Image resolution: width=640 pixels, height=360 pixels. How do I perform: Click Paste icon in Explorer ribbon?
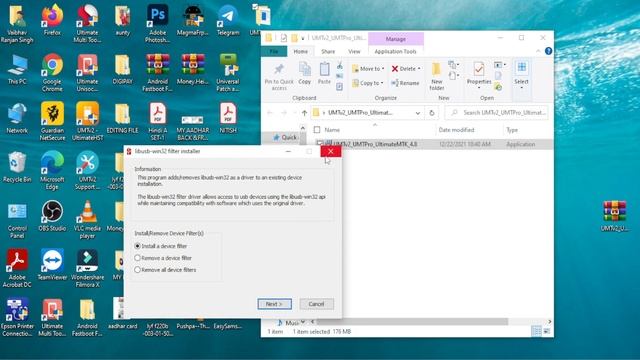pyautogui.click(x=324, y=73)
